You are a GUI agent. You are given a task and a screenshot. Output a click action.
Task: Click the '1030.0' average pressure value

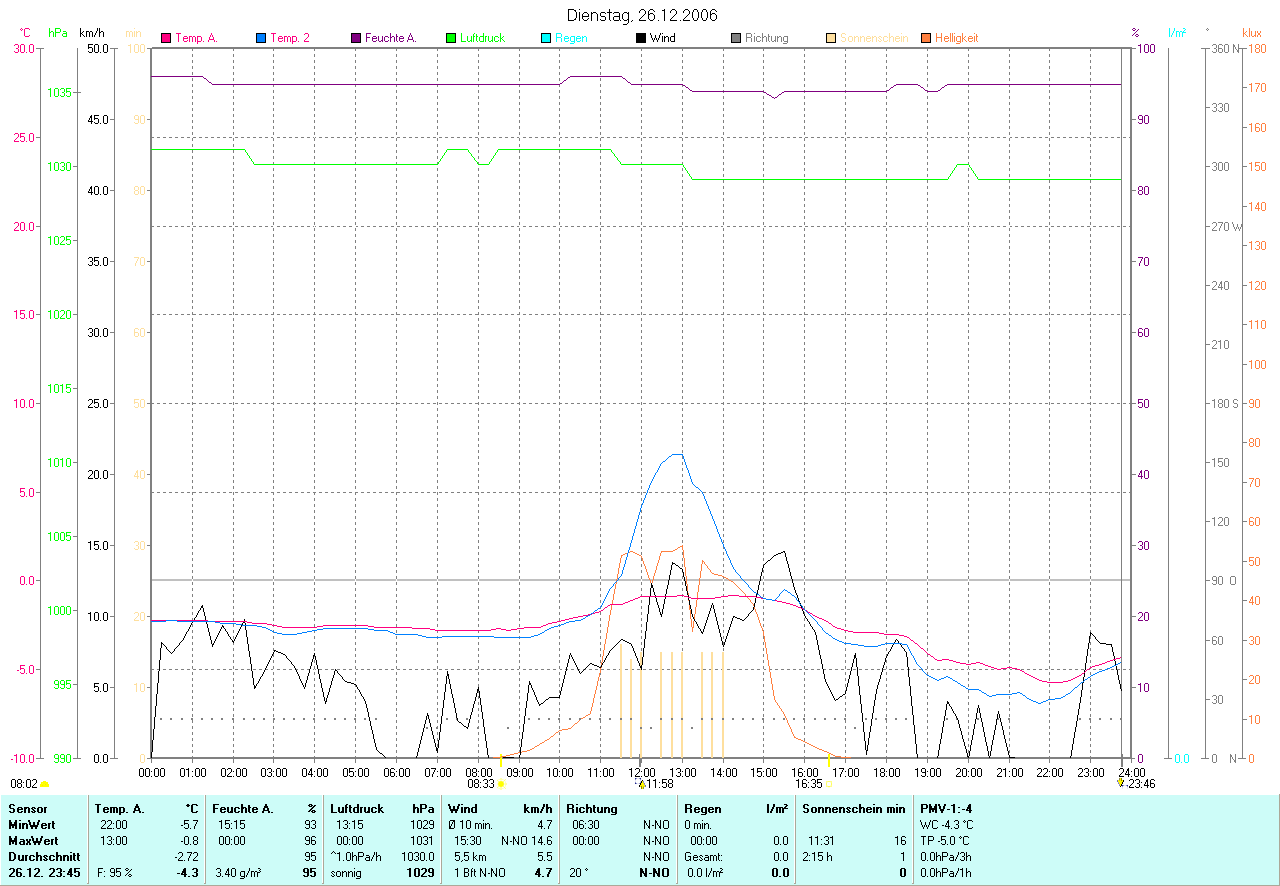[417, 857]
